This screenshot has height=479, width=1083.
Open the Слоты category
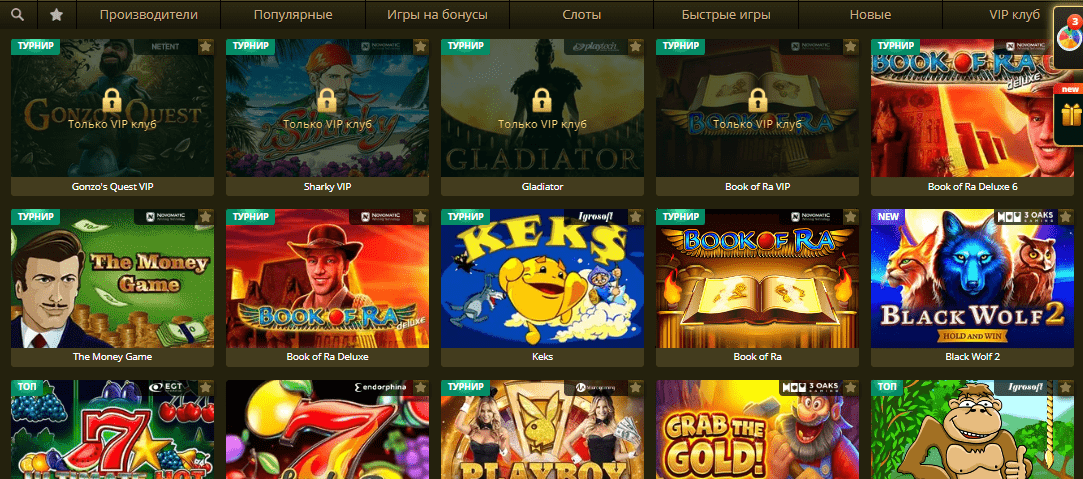click(x=582, y=14)
